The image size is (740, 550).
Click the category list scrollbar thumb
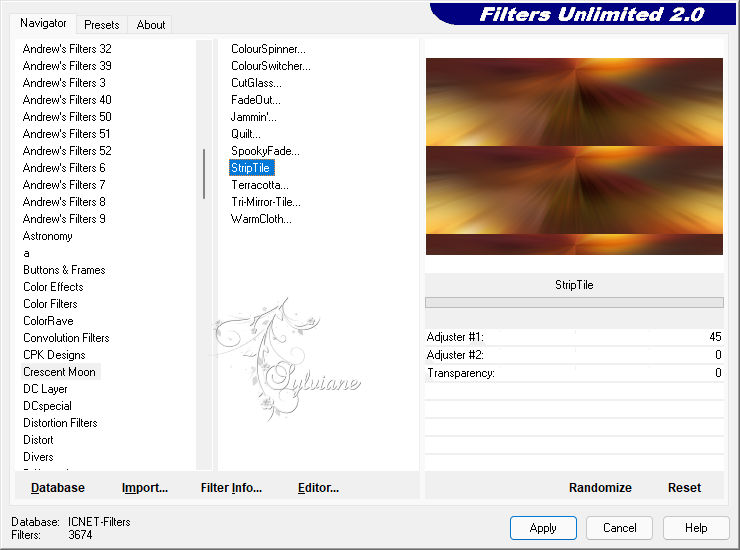pos(204,174)
